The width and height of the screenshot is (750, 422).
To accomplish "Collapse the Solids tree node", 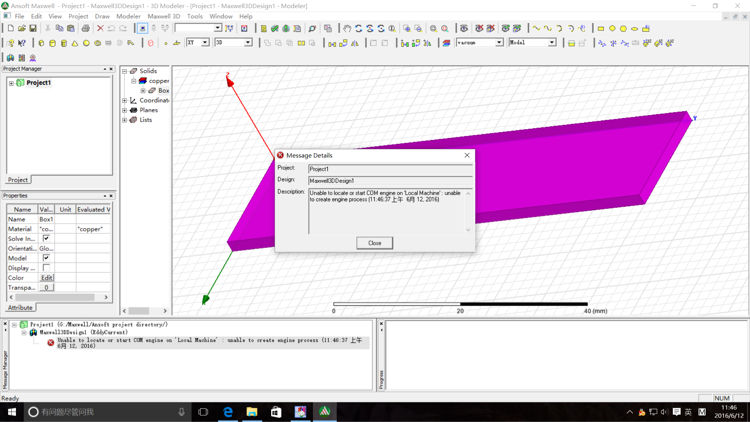I will coord(124,71).
